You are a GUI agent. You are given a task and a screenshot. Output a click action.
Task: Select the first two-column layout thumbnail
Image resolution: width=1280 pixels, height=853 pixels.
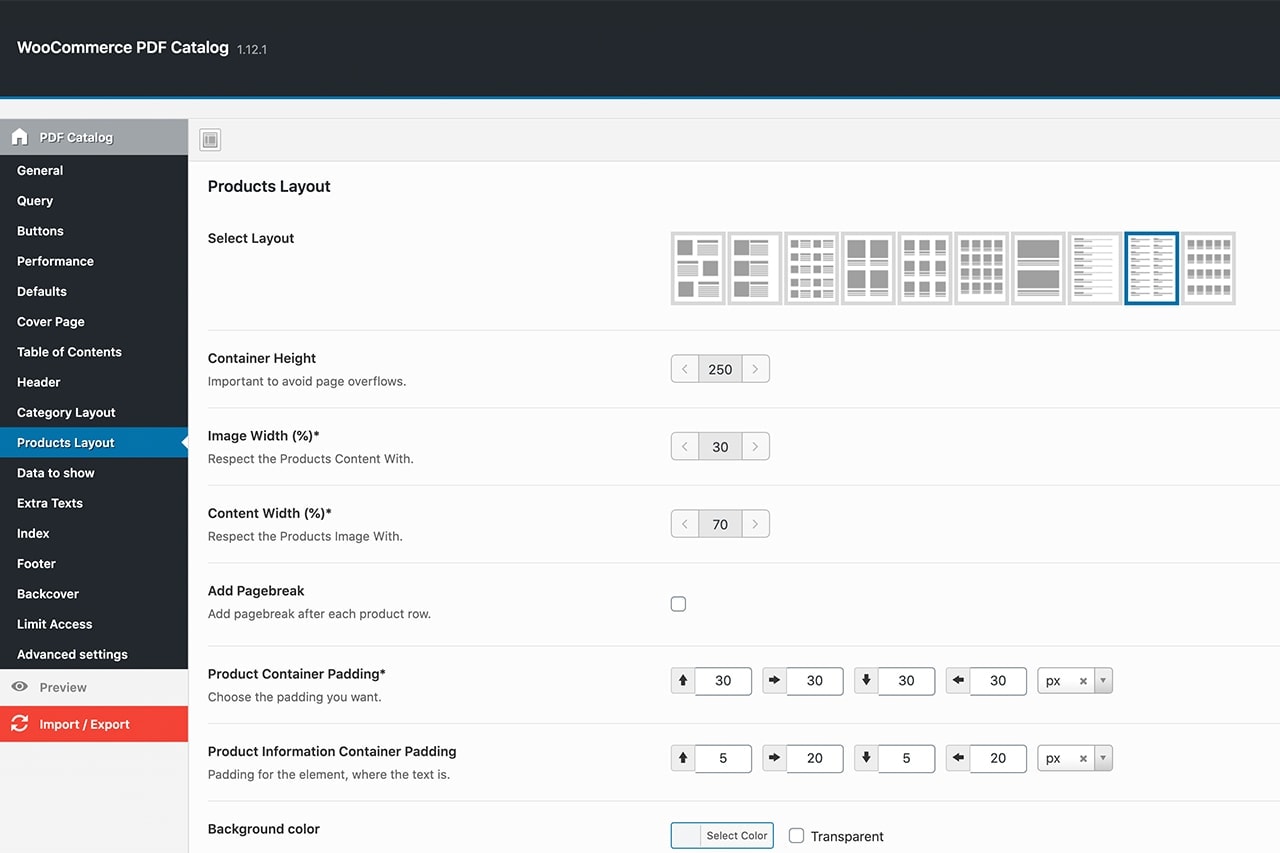[x=697, y=267]
